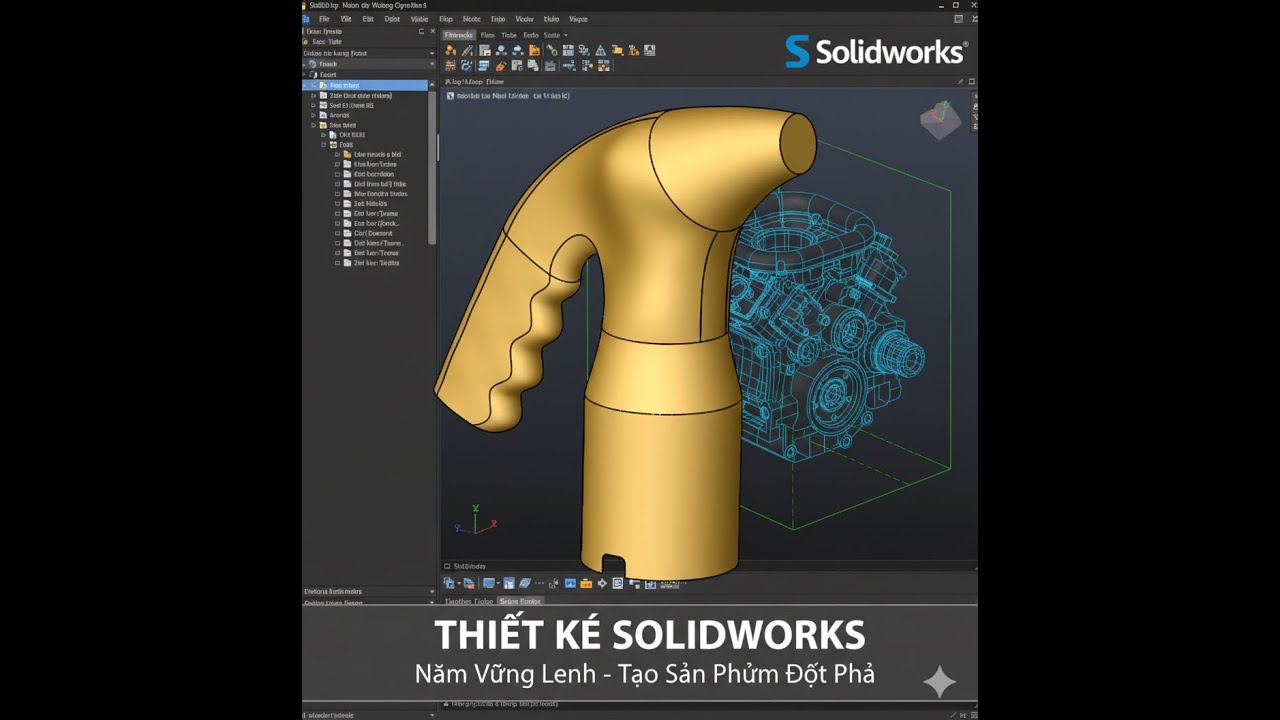The image size is (1280, 720).
Task: Open the 'Viegoe' menu in the menu bar
Action: click(x=578, y=19)
